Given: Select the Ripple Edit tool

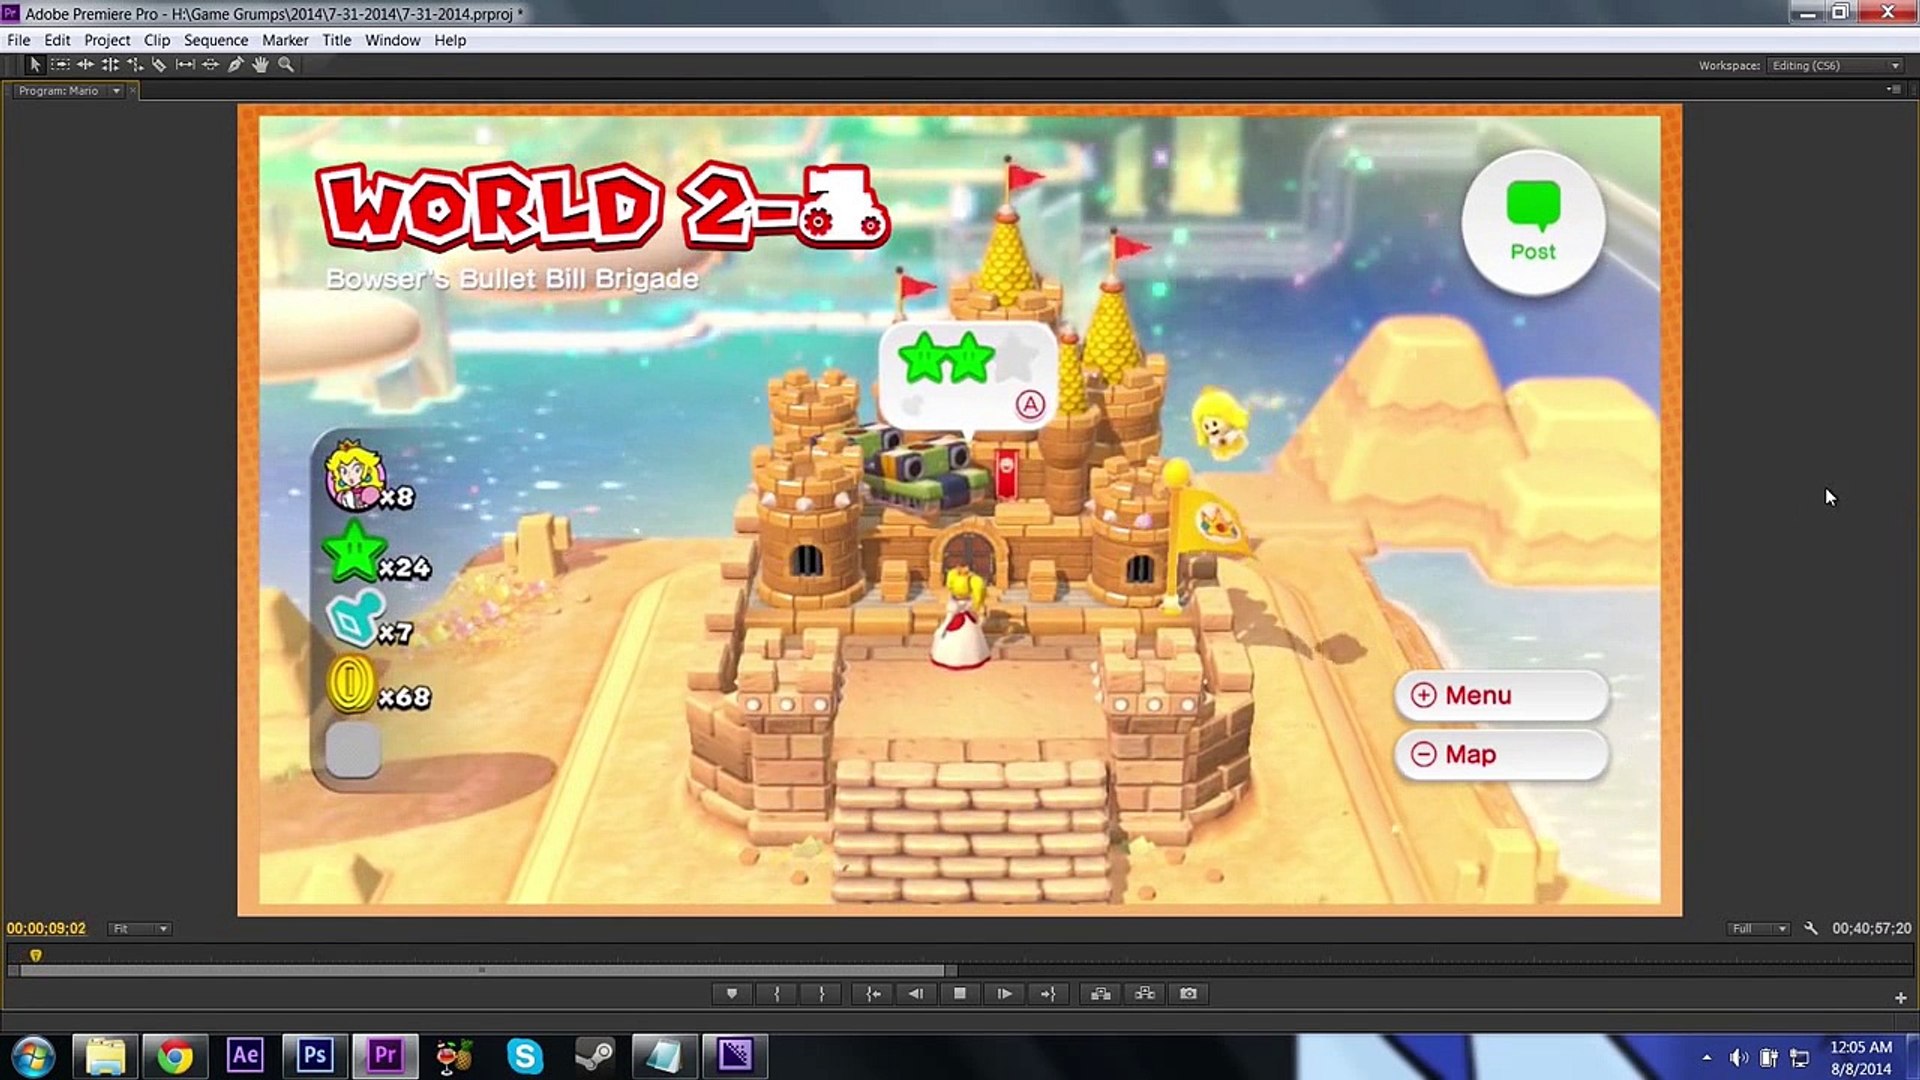Looking at the screenshot, I should 85,64.
